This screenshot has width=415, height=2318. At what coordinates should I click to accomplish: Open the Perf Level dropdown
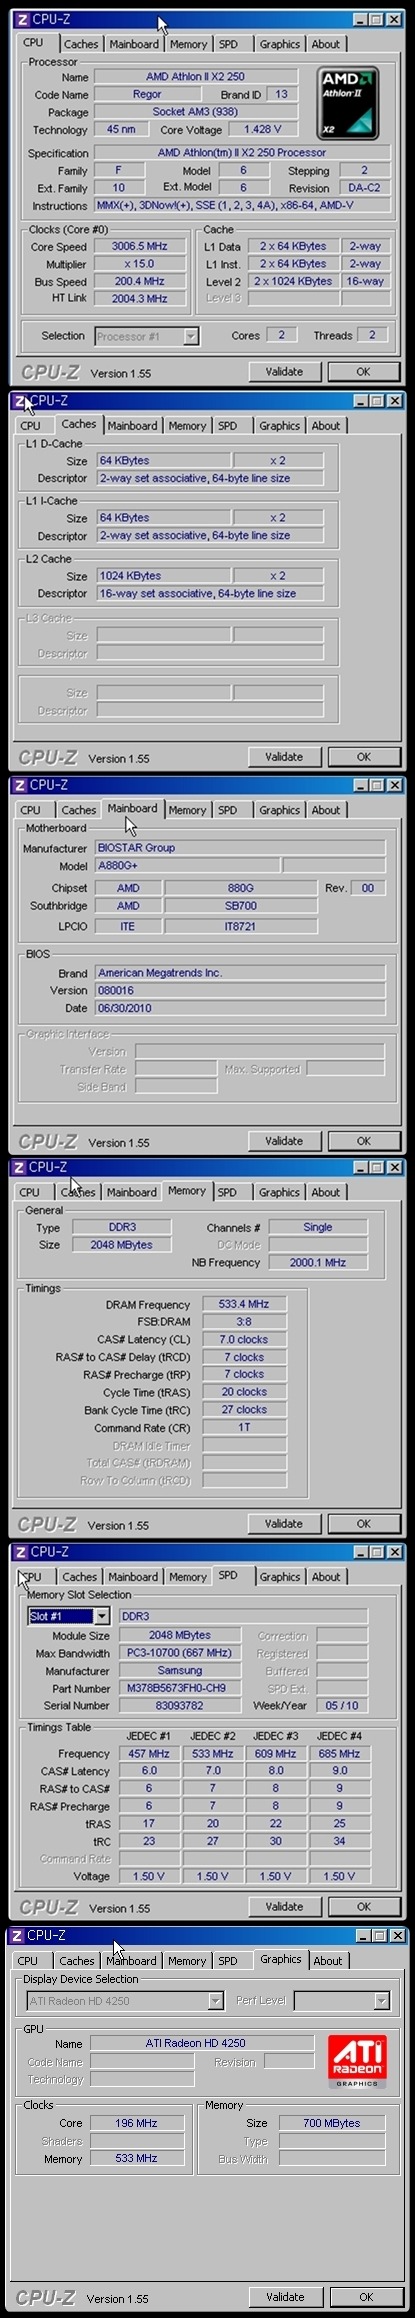click(381, 2001)
